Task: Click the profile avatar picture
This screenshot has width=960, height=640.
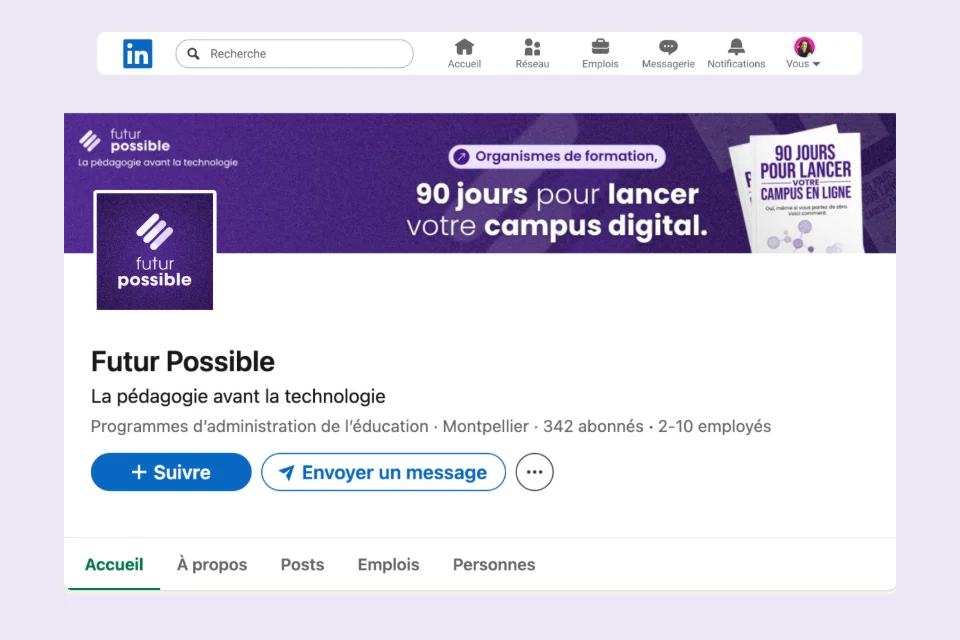Action: [804, 47]
